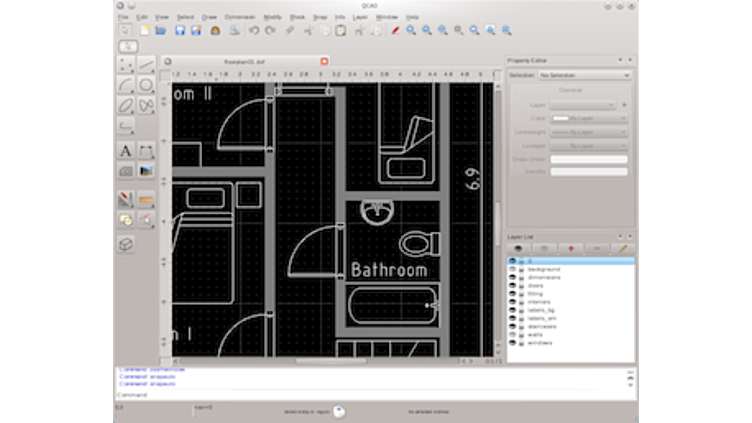Open the Layer menu
The height and width of the screenshot is (423, 752).
pos(358,17)
